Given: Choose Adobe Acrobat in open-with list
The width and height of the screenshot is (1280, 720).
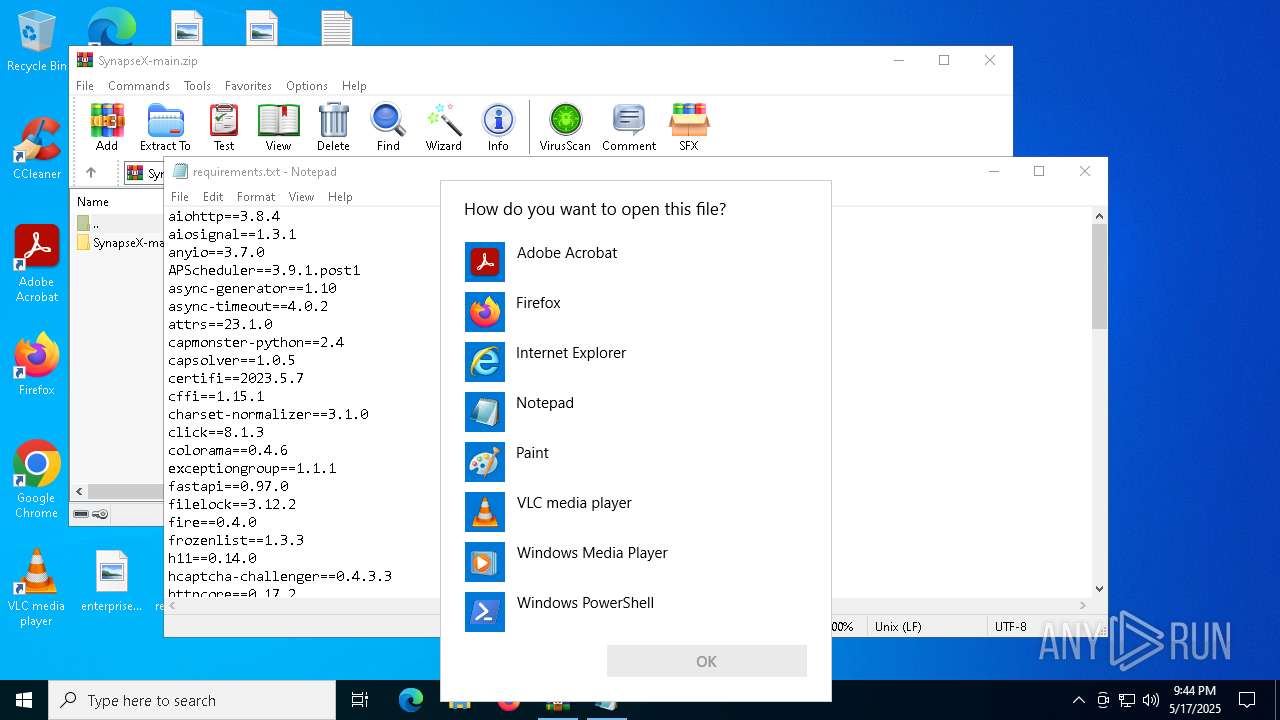Looking at the screenshot, I should [636, 262].
